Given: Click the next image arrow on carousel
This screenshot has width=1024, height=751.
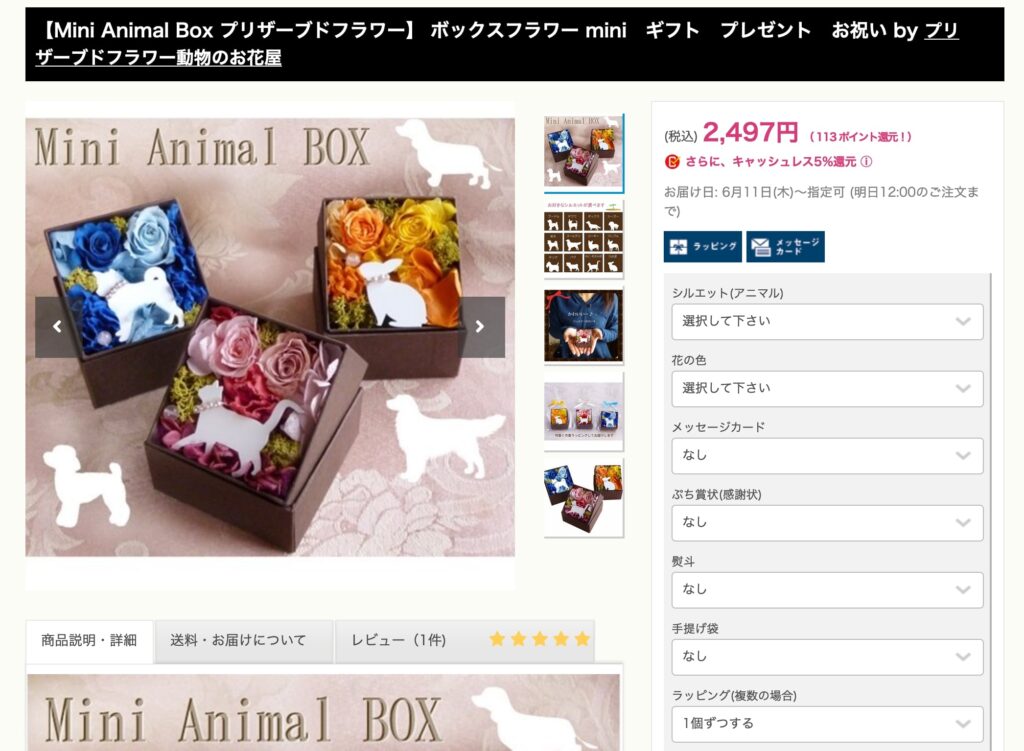Looking at the screenshot, I should tap(481, 327).
